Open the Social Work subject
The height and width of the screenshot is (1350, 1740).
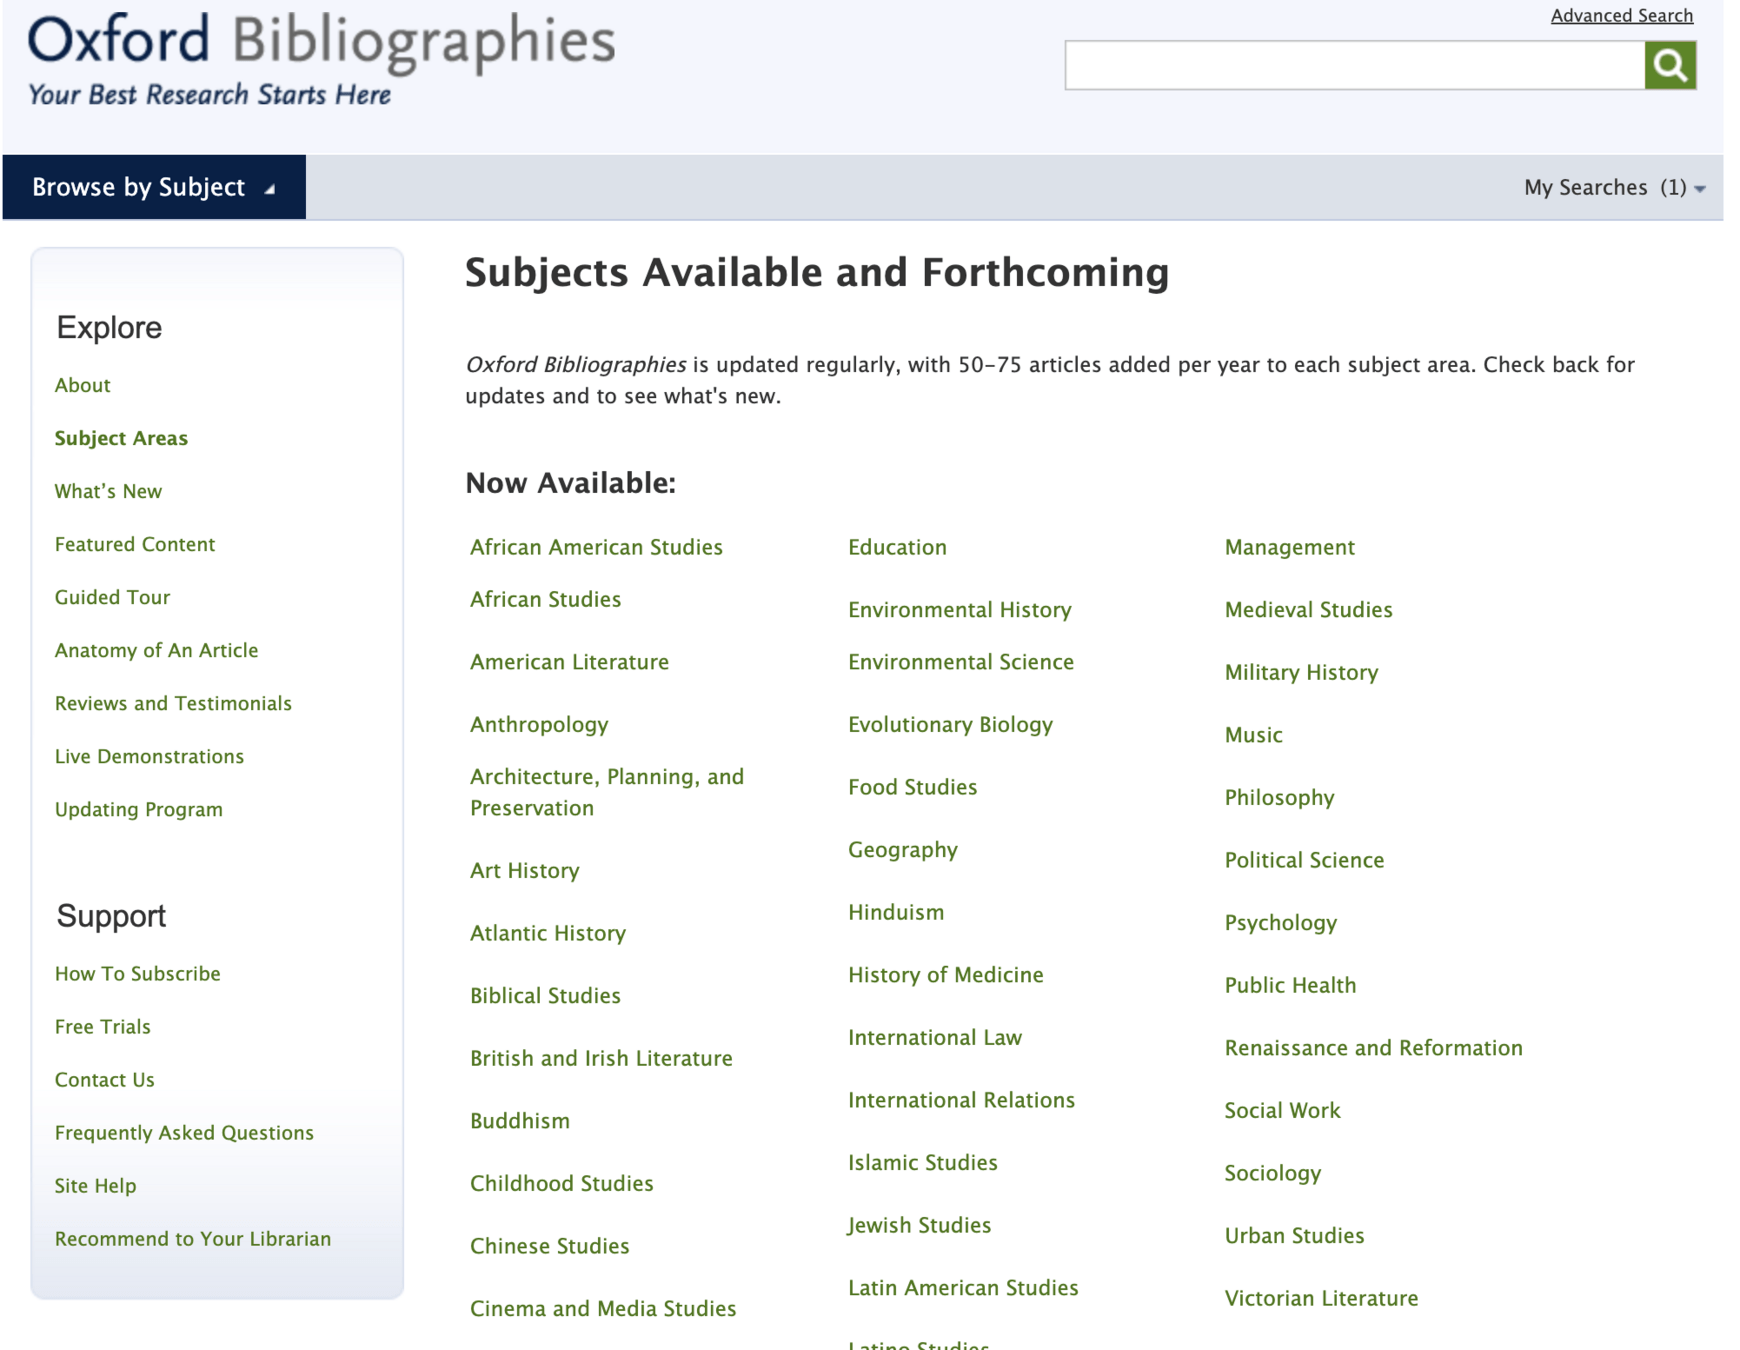(x=1282, y=1110)
